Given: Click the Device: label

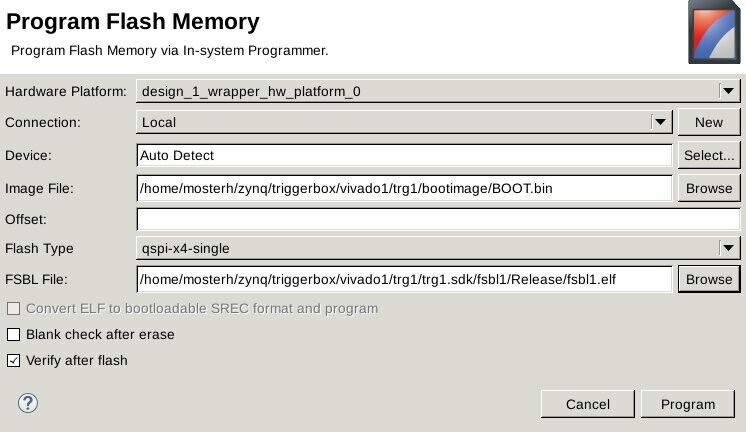Looking at the screenshot, I should [28, 155].
